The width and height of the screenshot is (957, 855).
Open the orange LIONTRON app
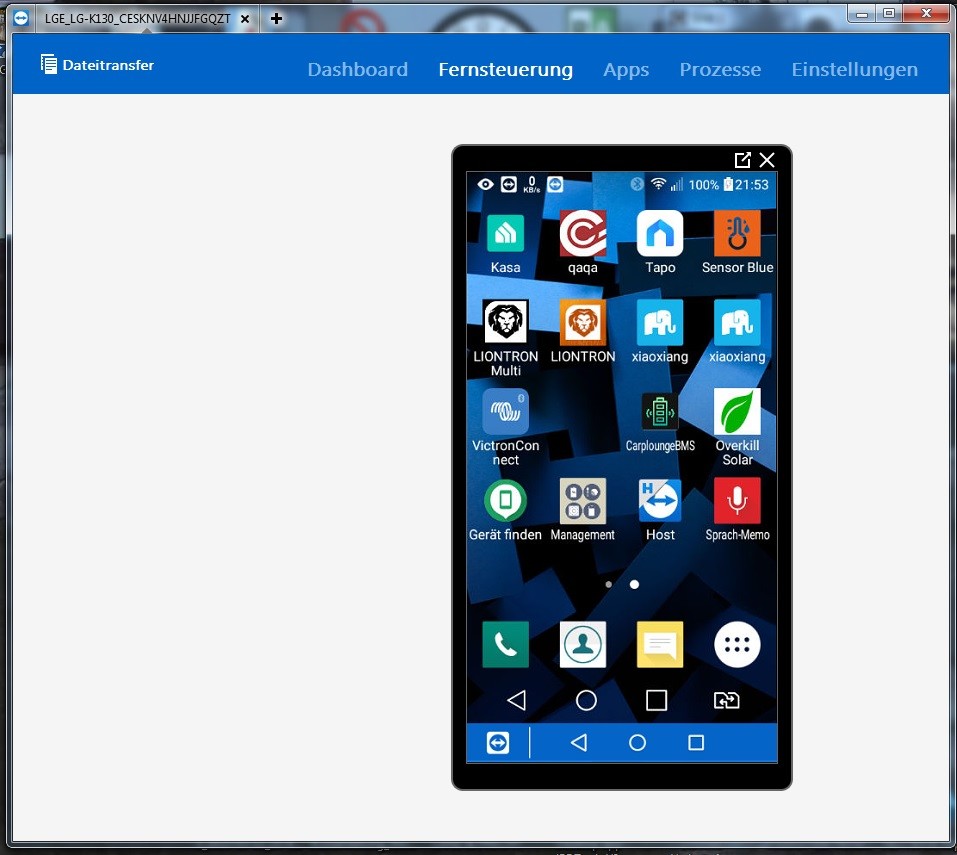(583, 322)
